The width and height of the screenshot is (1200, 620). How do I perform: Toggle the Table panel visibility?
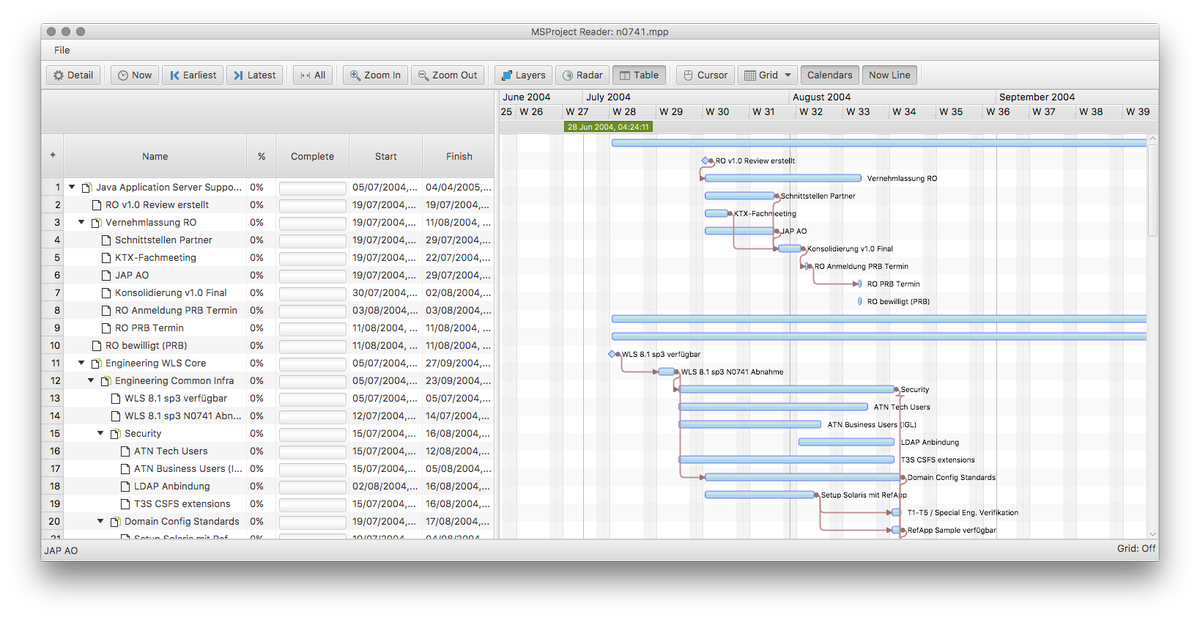[x=637, y=75]
